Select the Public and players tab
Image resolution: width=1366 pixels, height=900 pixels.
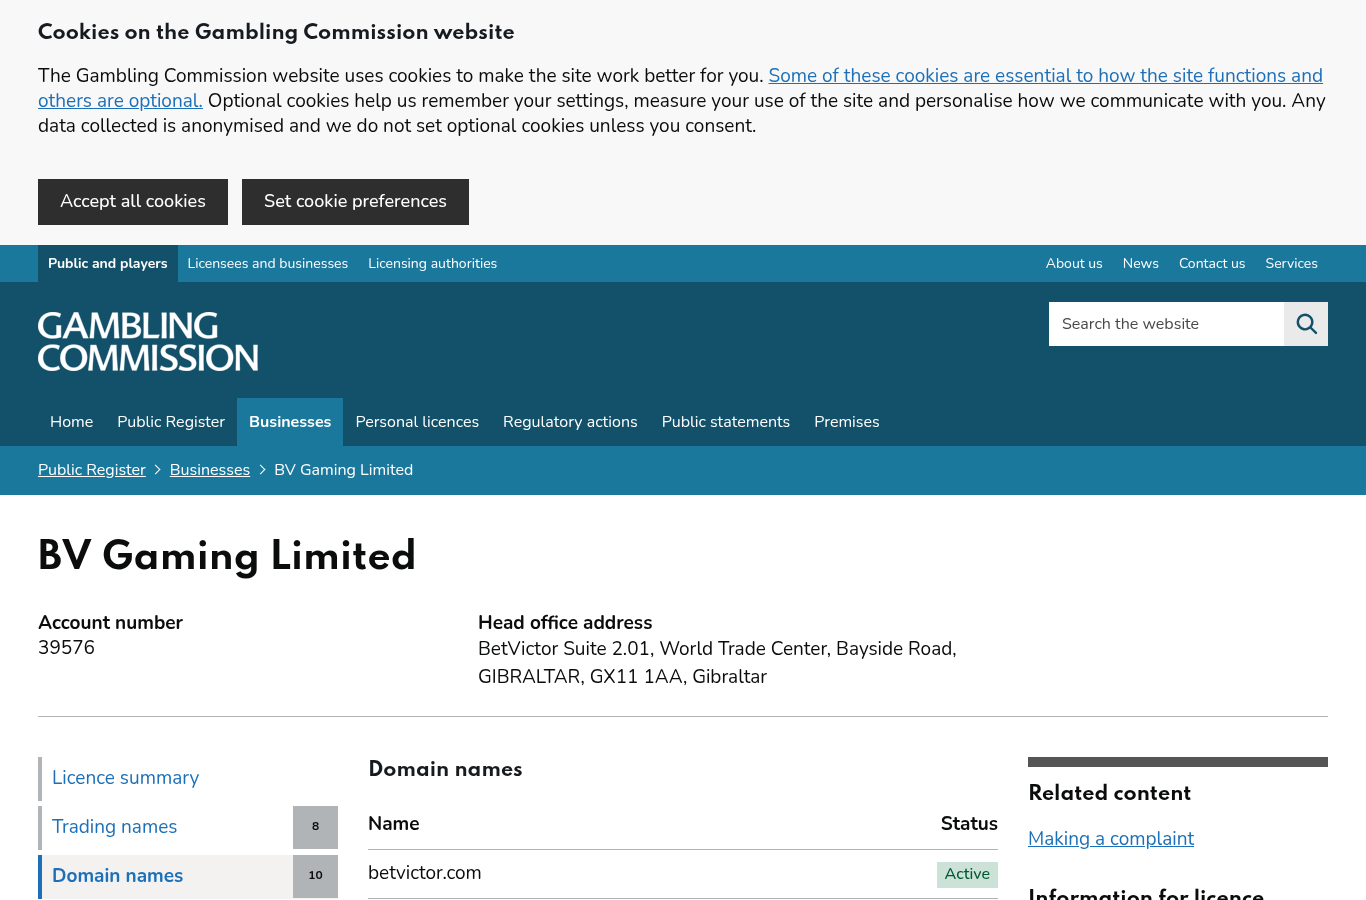(108, 264)
